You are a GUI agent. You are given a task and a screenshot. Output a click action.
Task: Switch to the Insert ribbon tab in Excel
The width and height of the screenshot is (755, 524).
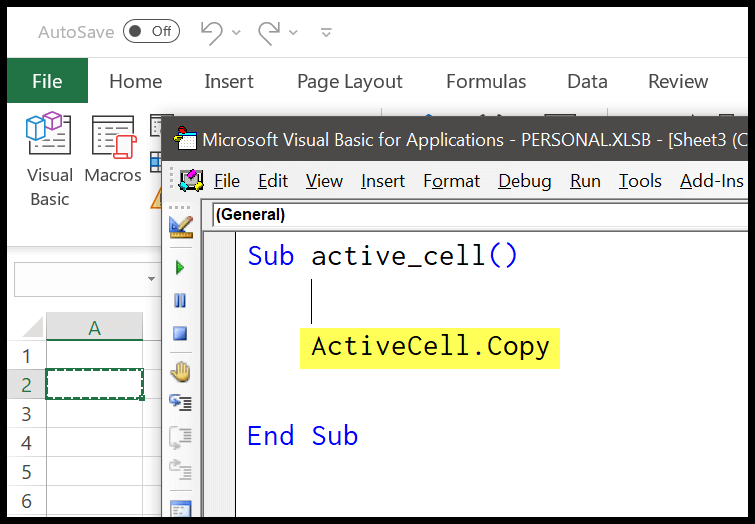click(229, 81)
